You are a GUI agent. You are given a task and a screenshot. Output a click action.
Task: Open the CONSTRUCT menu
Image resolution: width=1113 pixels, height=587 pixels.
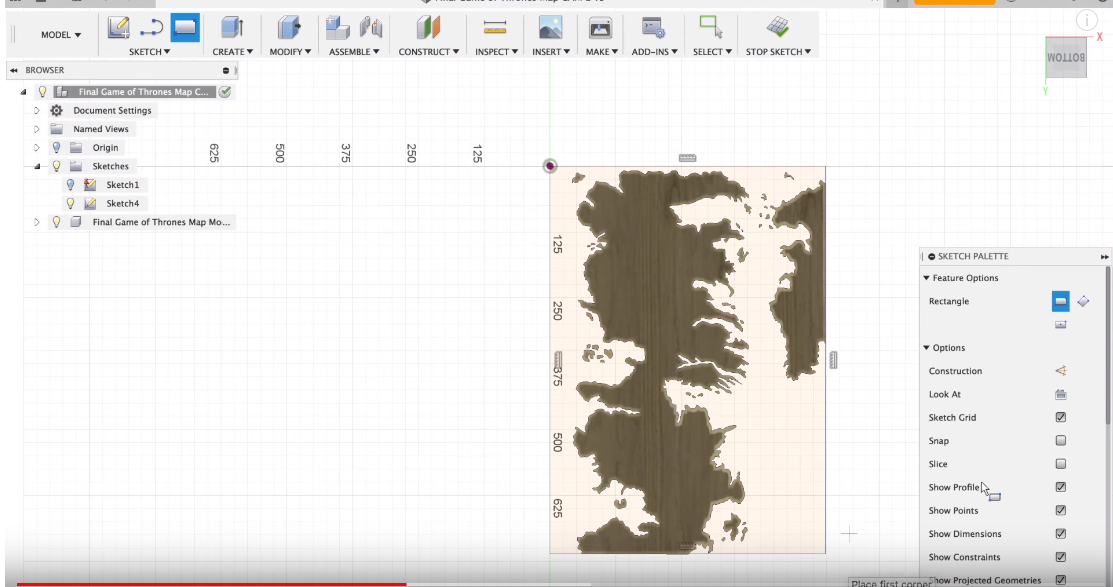[429, 52]
